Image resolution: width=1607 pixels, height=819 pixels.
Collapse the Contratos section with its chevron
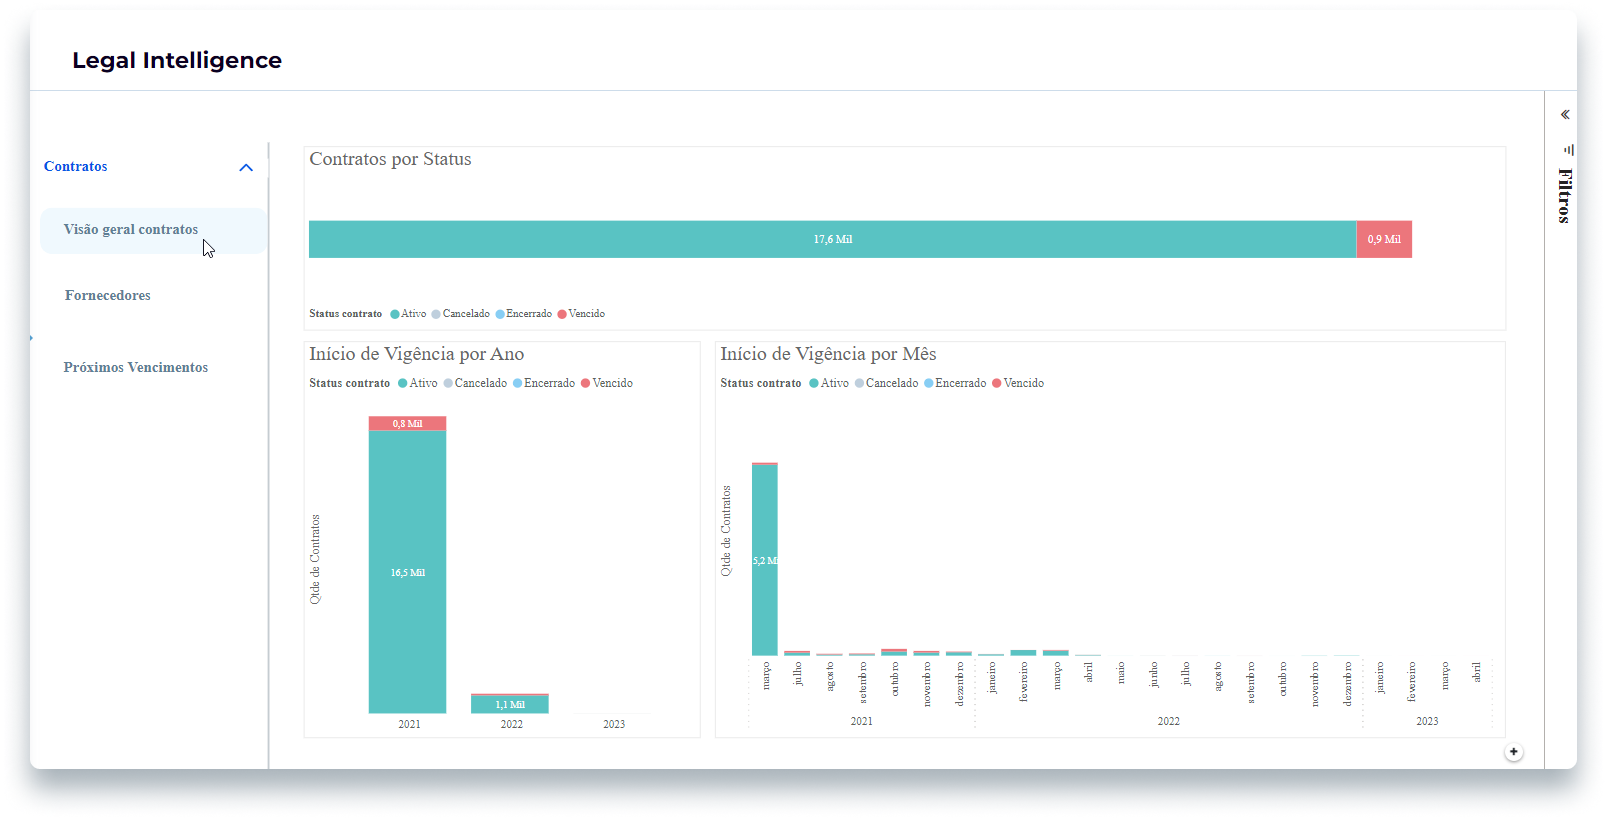246,168
